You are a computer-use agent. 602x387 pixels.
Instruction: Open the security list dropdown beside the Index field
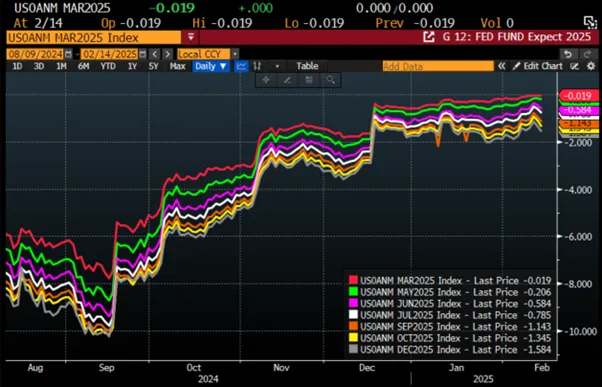point(191,37)
